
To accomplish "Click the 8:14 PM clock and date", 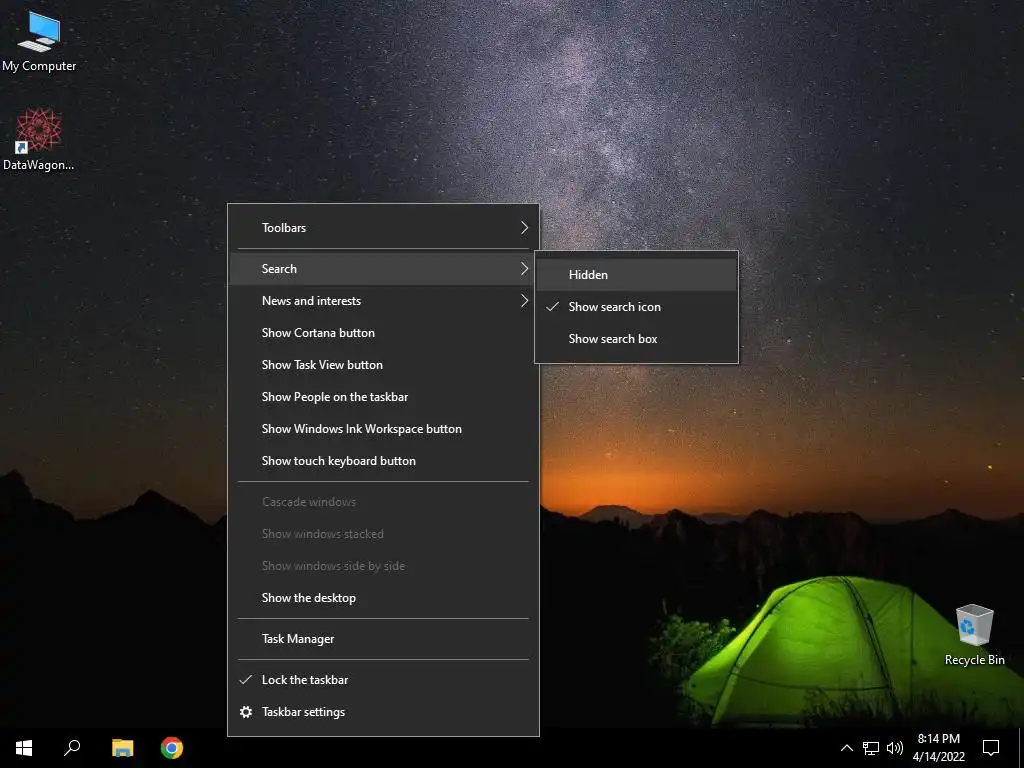I will (938, 748).
